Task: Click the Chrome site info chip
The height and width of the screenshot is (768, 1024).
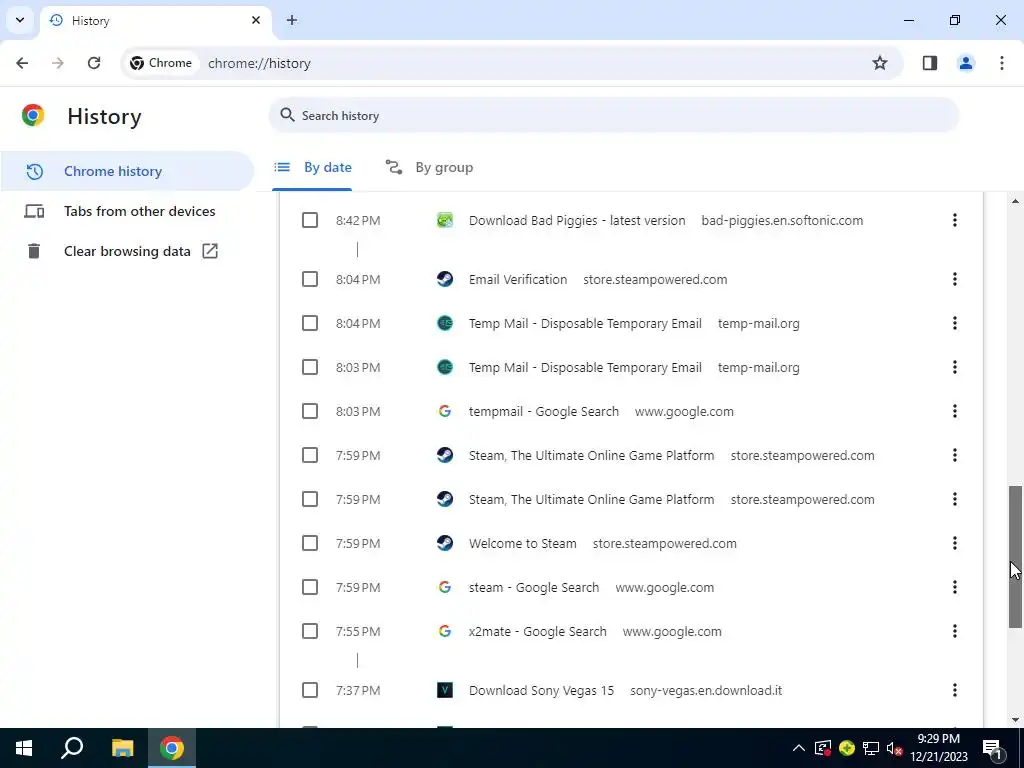Action: [x=161, y=63]
